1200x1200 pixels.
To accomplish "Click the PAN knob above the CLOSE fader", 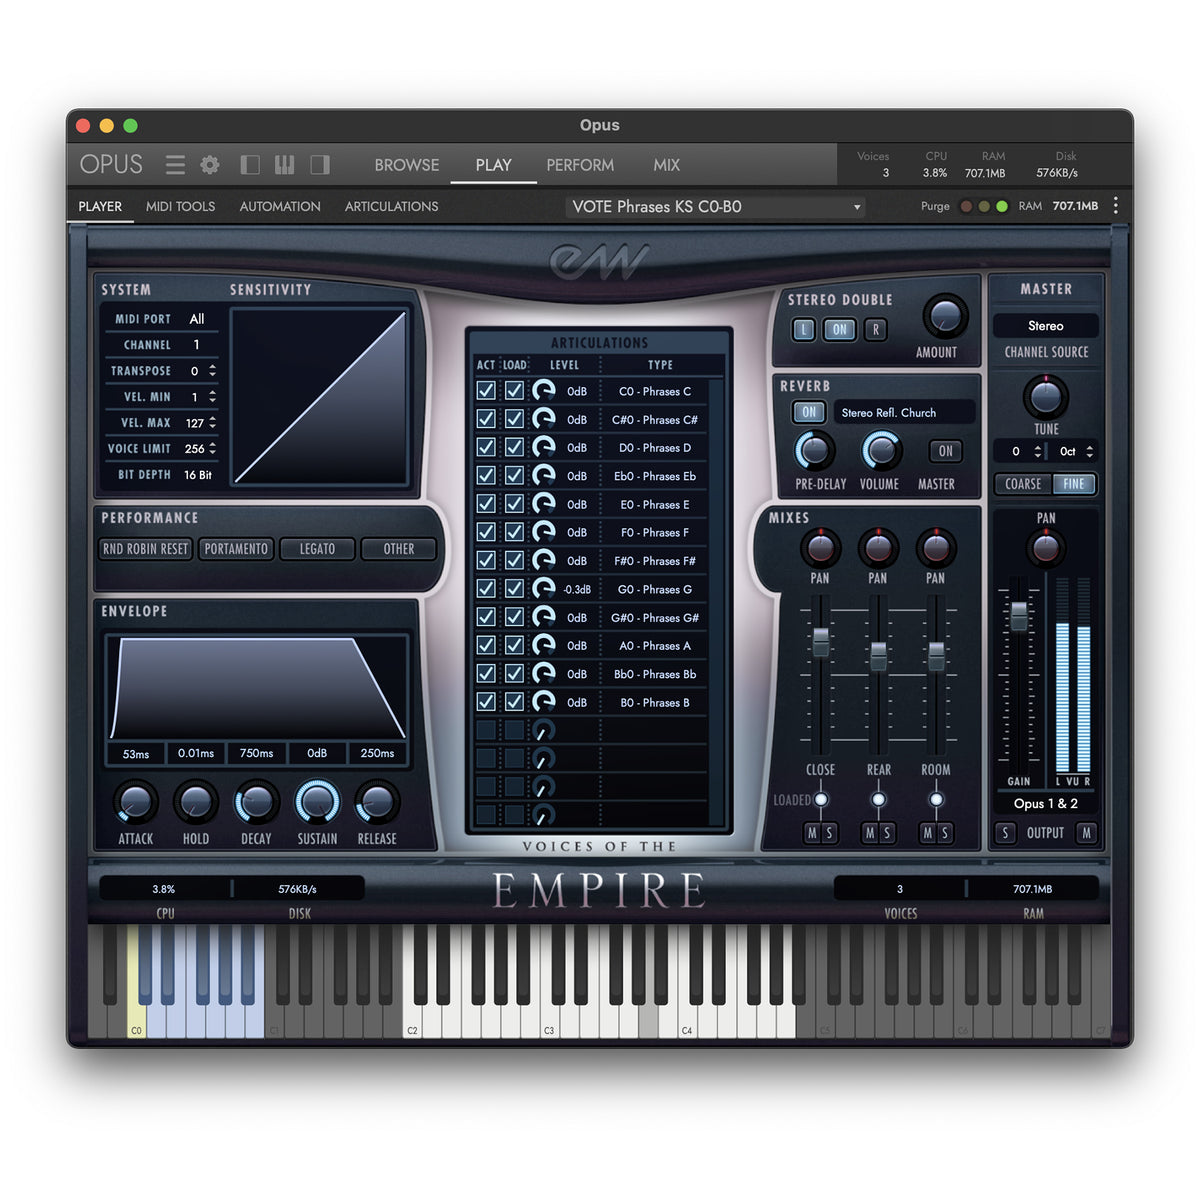I will tap(820, 547).
